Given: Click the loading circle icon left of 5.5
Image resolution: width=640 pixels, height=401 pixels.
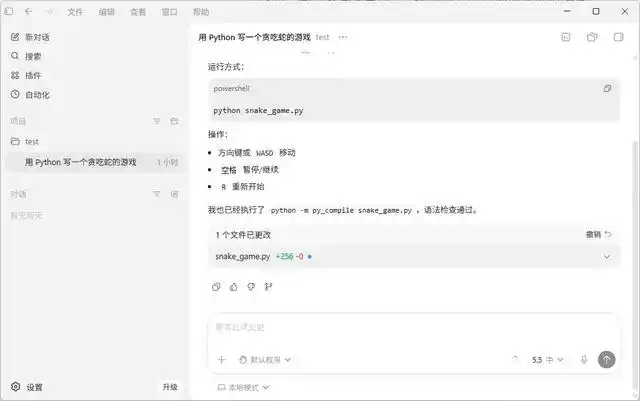Looking at the screenshot, I should [x=515, y=359].
